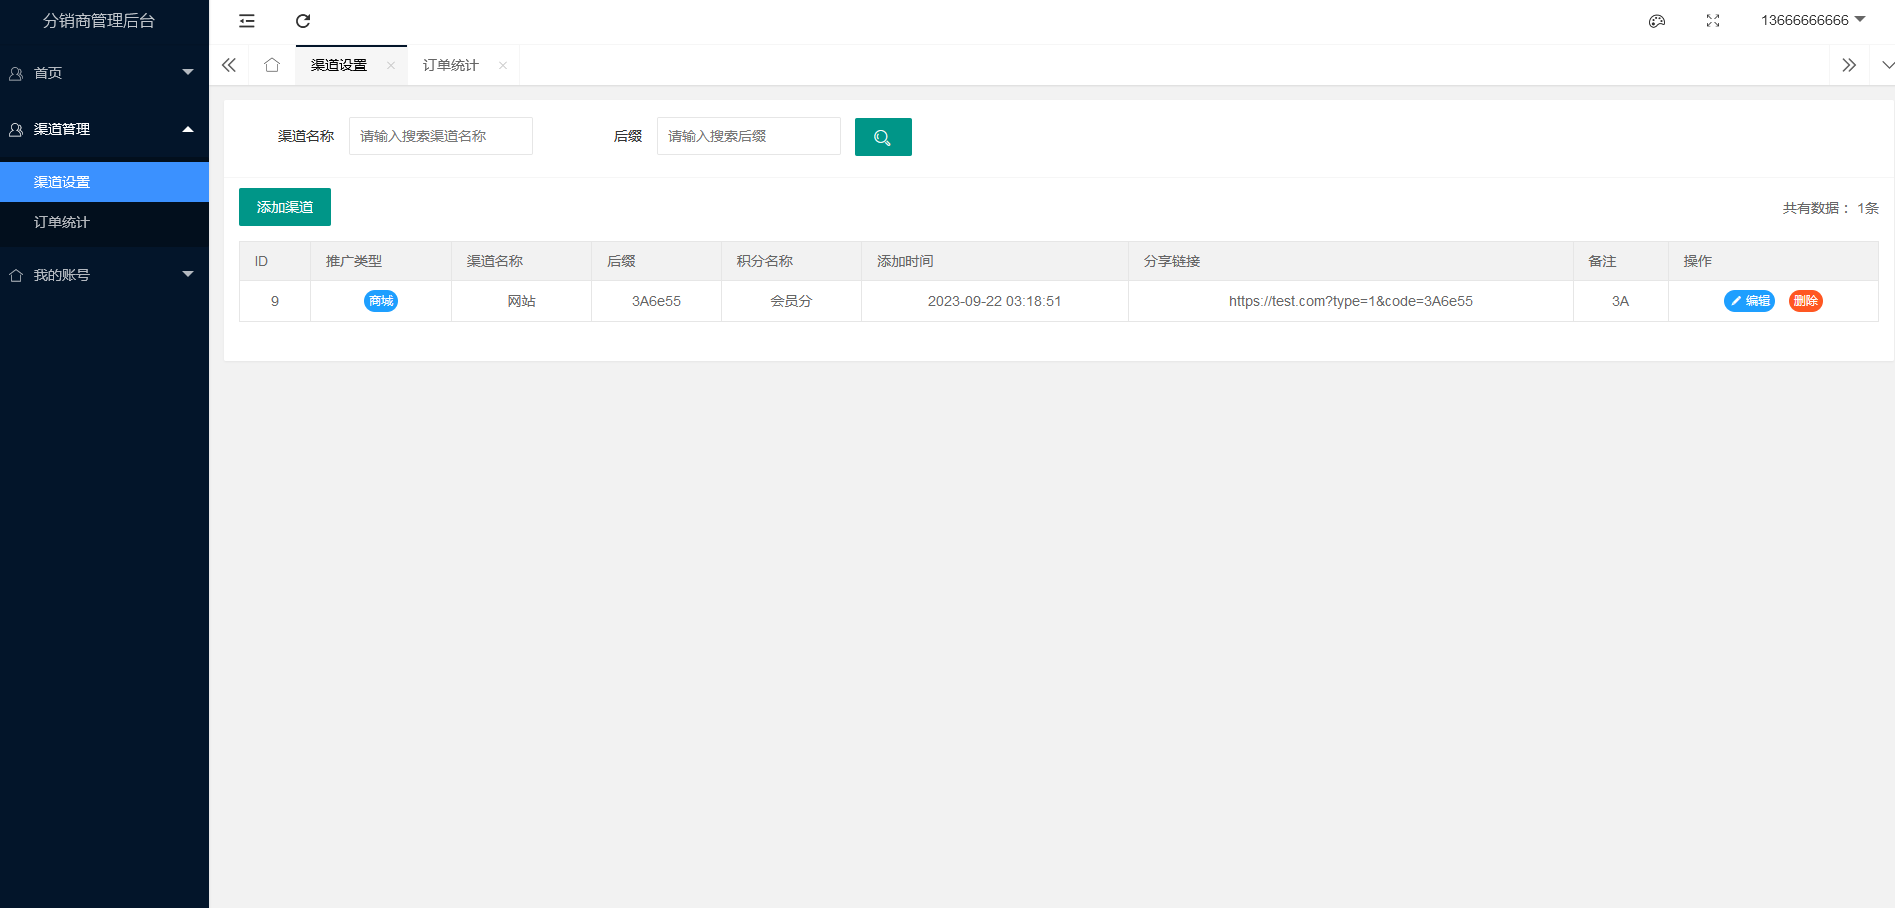
Task: Click the 3A remark cell
Action: tap(1621, 301)
